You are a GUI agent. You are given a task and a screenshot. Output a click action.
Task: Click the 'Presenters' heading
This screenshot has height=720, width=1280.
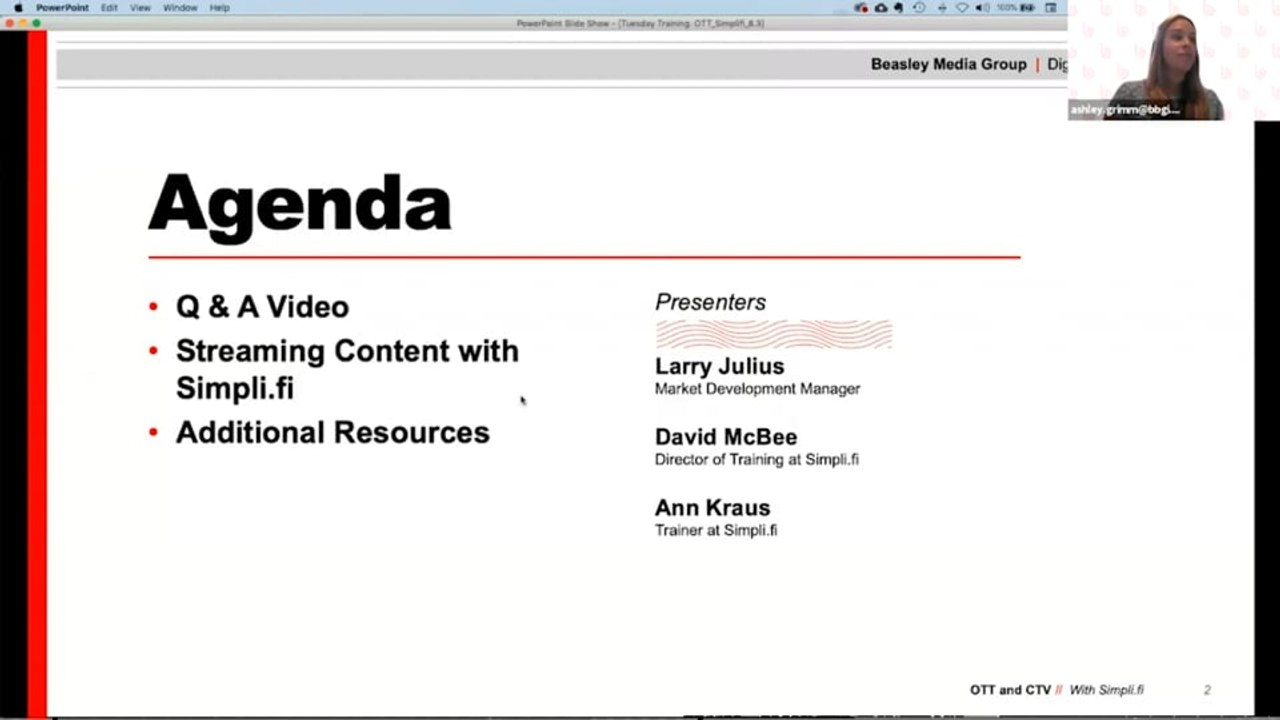(710, 302)
